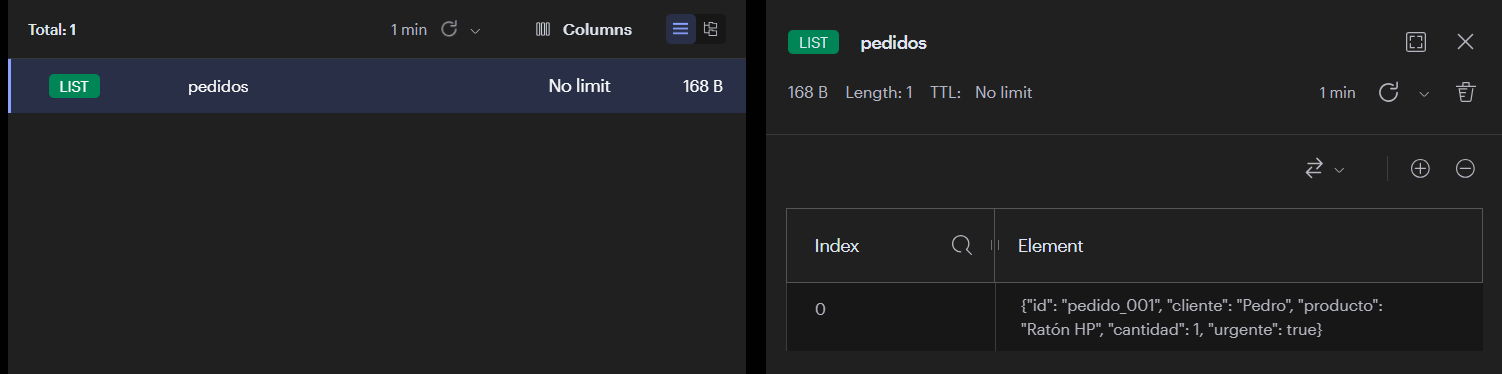
Task: Search by index using magnifier icon
Action: [x=962, y=245]
